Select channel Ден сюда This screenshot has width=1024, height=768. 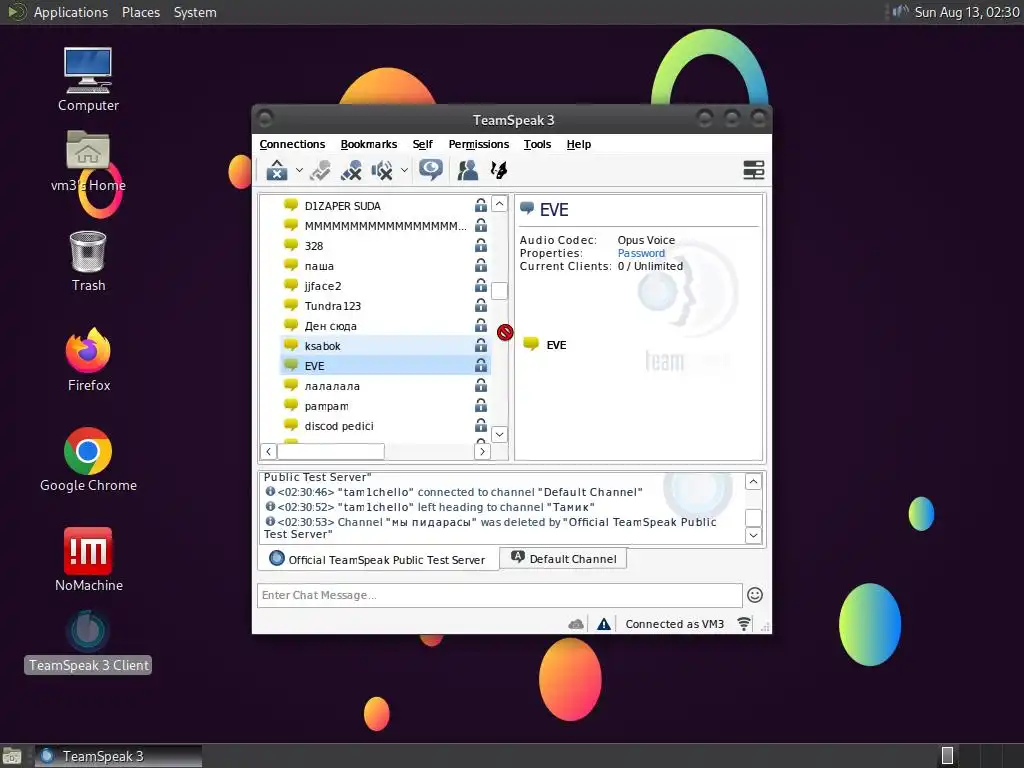pyautogui.click(x=385, y=326)
